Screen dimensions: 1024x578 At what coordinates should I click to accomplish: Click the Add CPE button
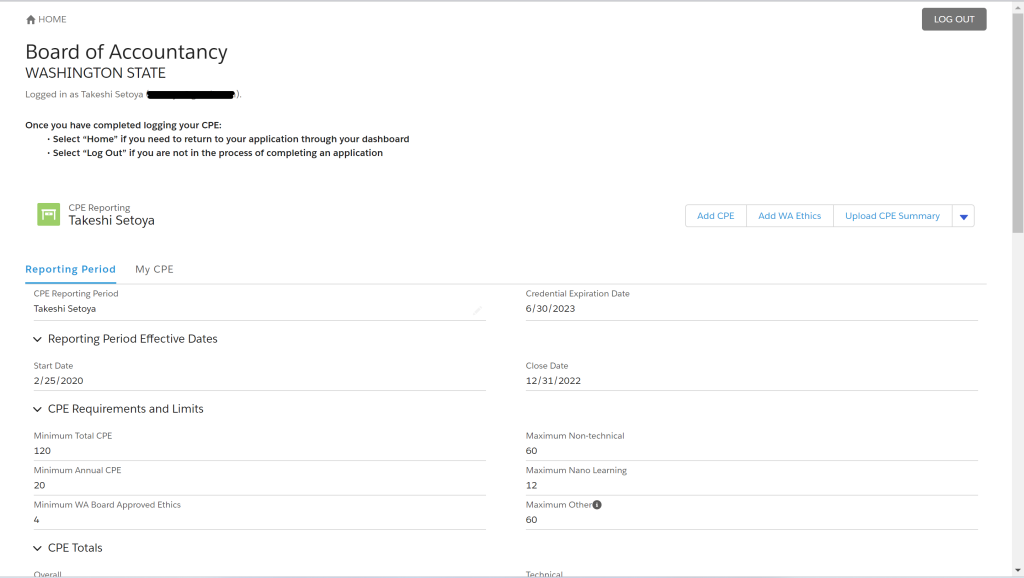pos(716,216)
